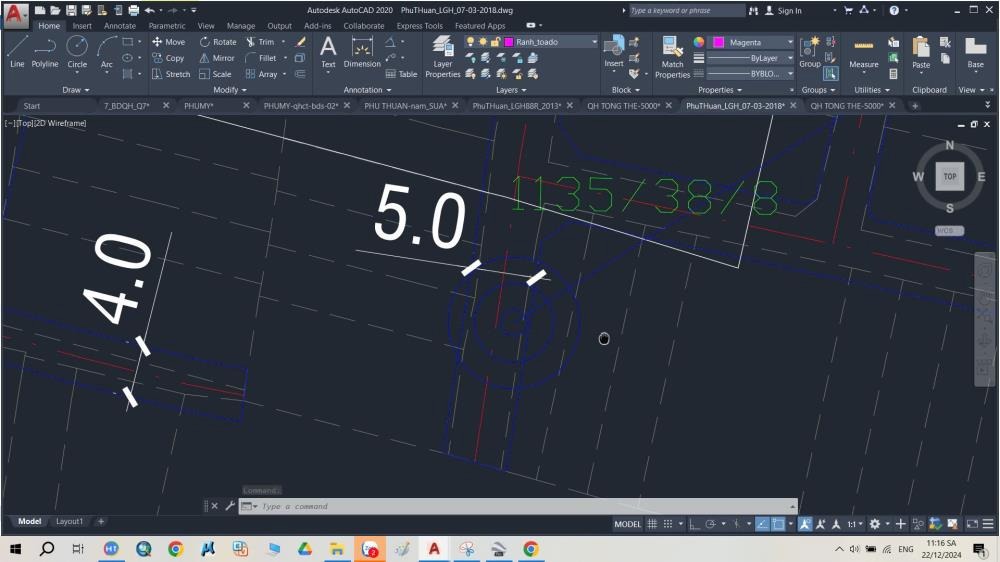Screen dimensions: 1000x562
Task: Start the Dimension tool
Action: (362, 51)
